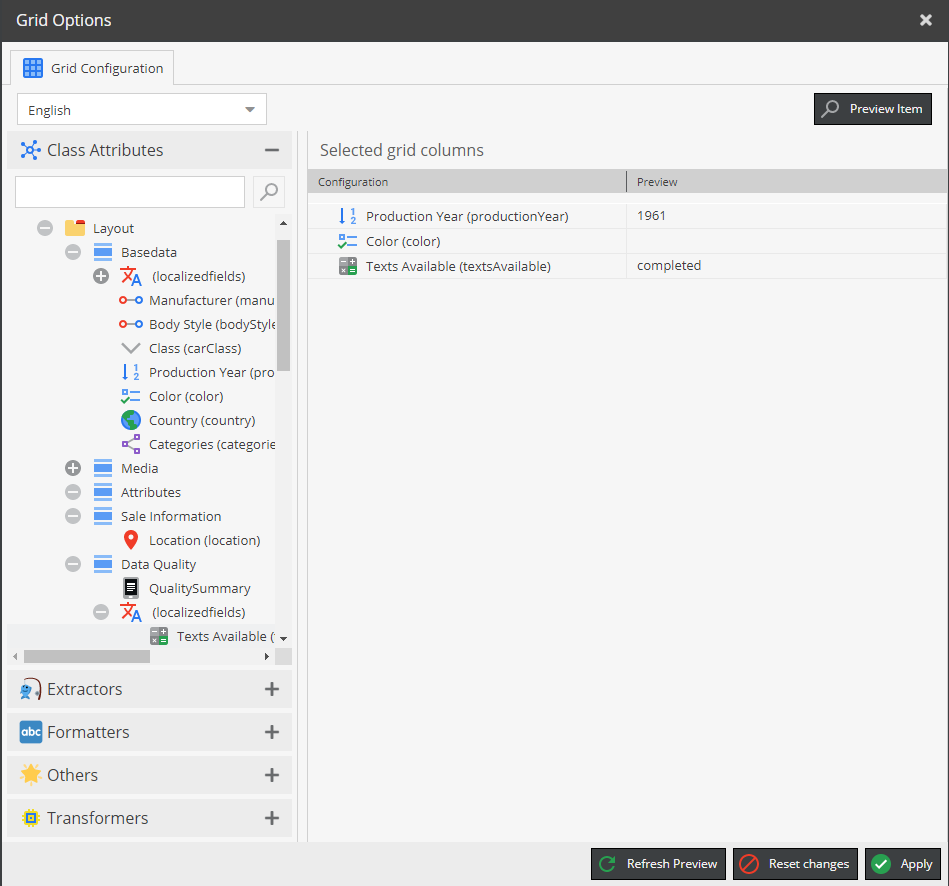Click the Others star icon

coord(30,775)
